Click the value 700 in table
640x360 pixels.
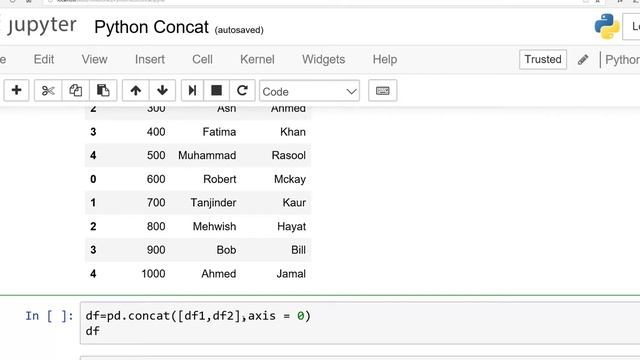(x=156, y=203)
